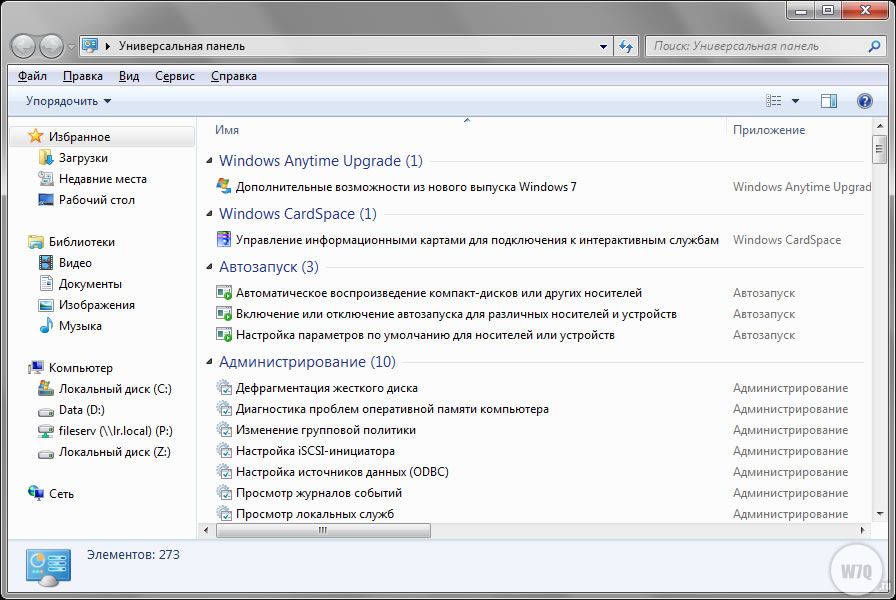The height and width of the screenshot is (600, 896).
Task: Click the Изображения library icon
Action: 46,305
